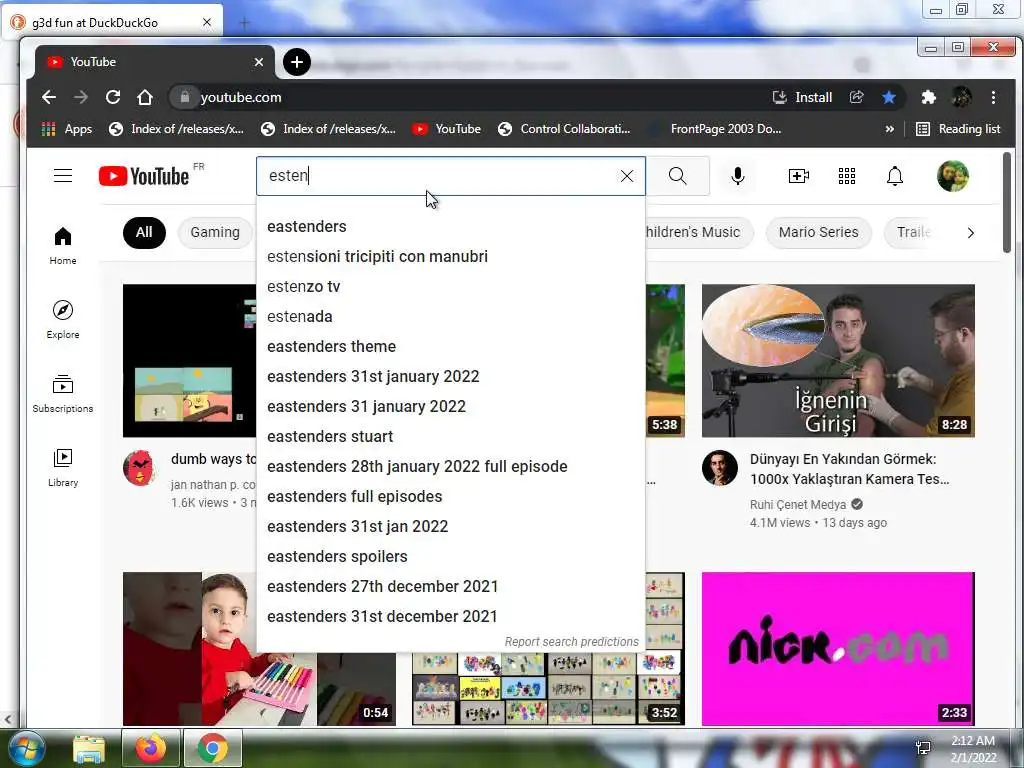Open Control Collaborati... bookmark
Screen dimensions: 1024x768
[x=564, y=129]
